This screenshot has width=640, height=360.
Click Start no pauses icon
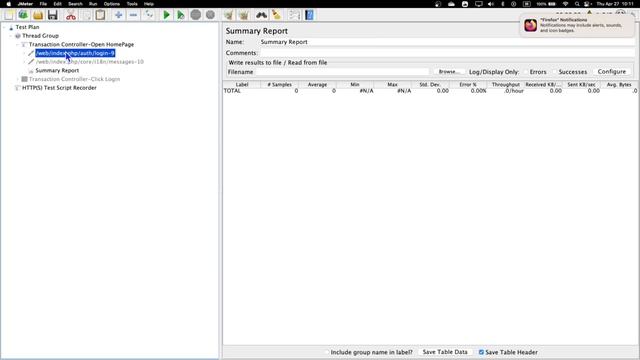[x=181, y=15]
